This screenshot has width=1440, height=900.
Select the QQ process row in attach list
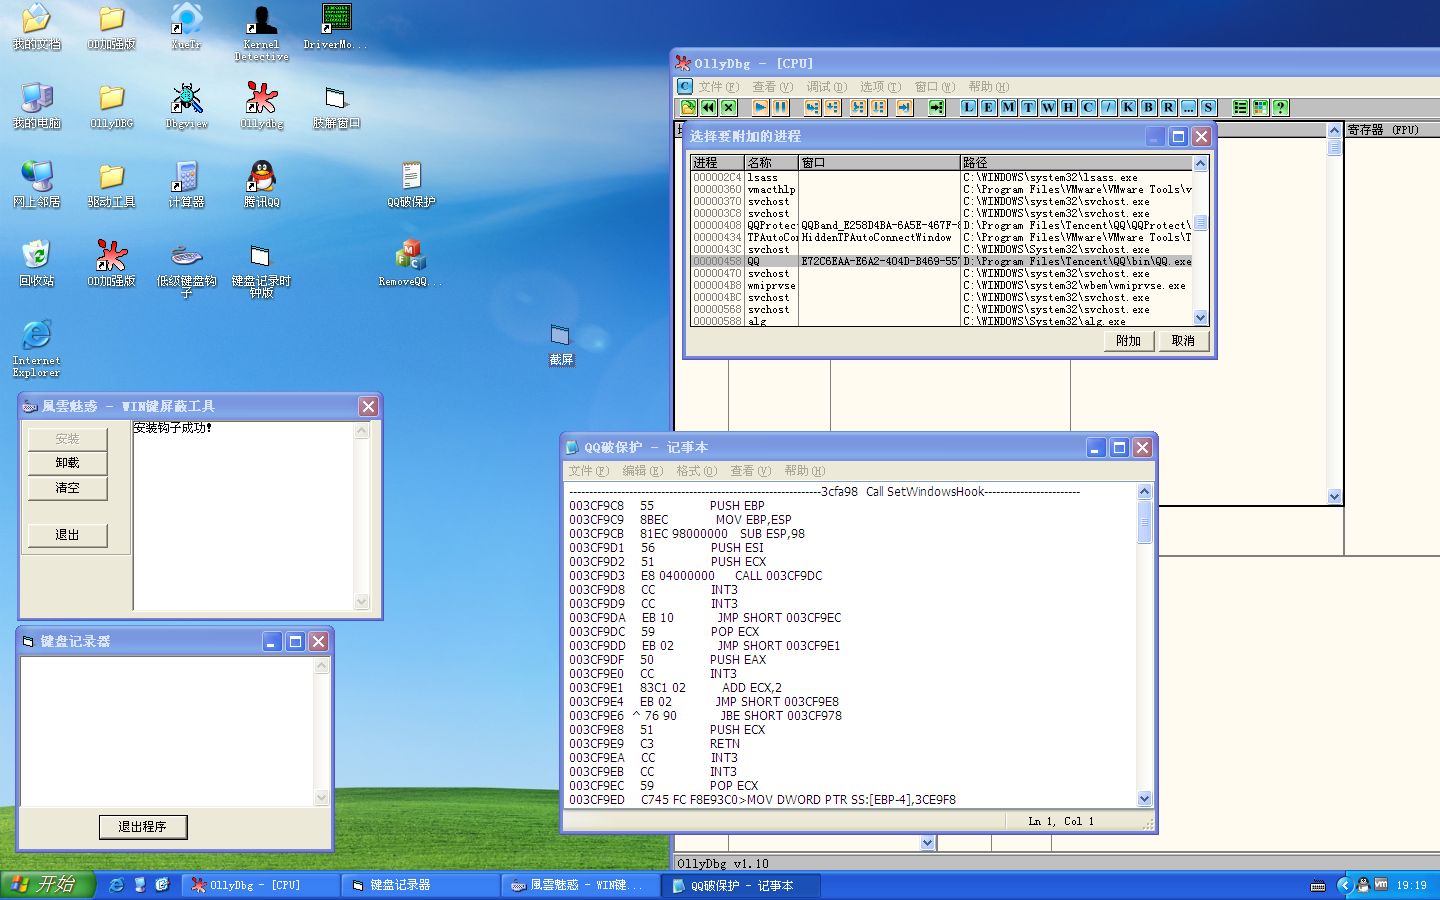(941, 261)
